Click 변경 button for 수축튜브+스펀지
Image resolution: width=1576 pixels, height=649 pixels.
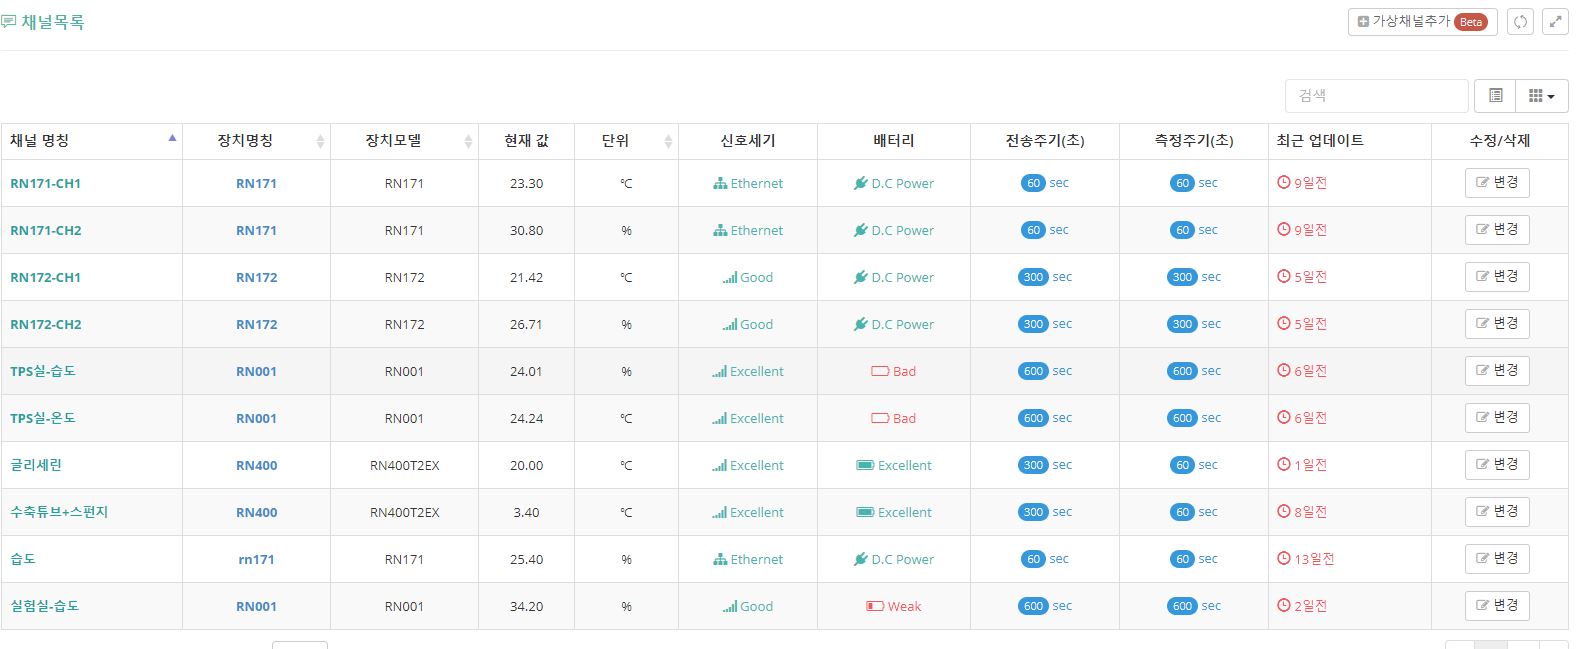pyautogui.click(x=1497, y=512)
